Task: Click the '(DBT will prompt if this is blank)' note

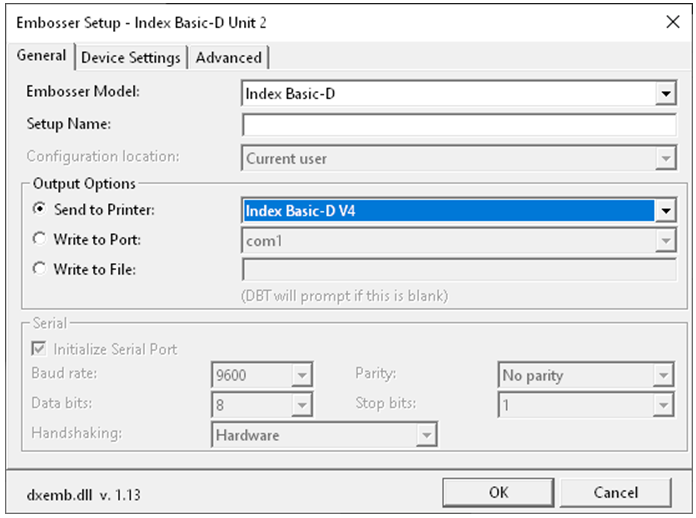Action: tap(344, 296)
